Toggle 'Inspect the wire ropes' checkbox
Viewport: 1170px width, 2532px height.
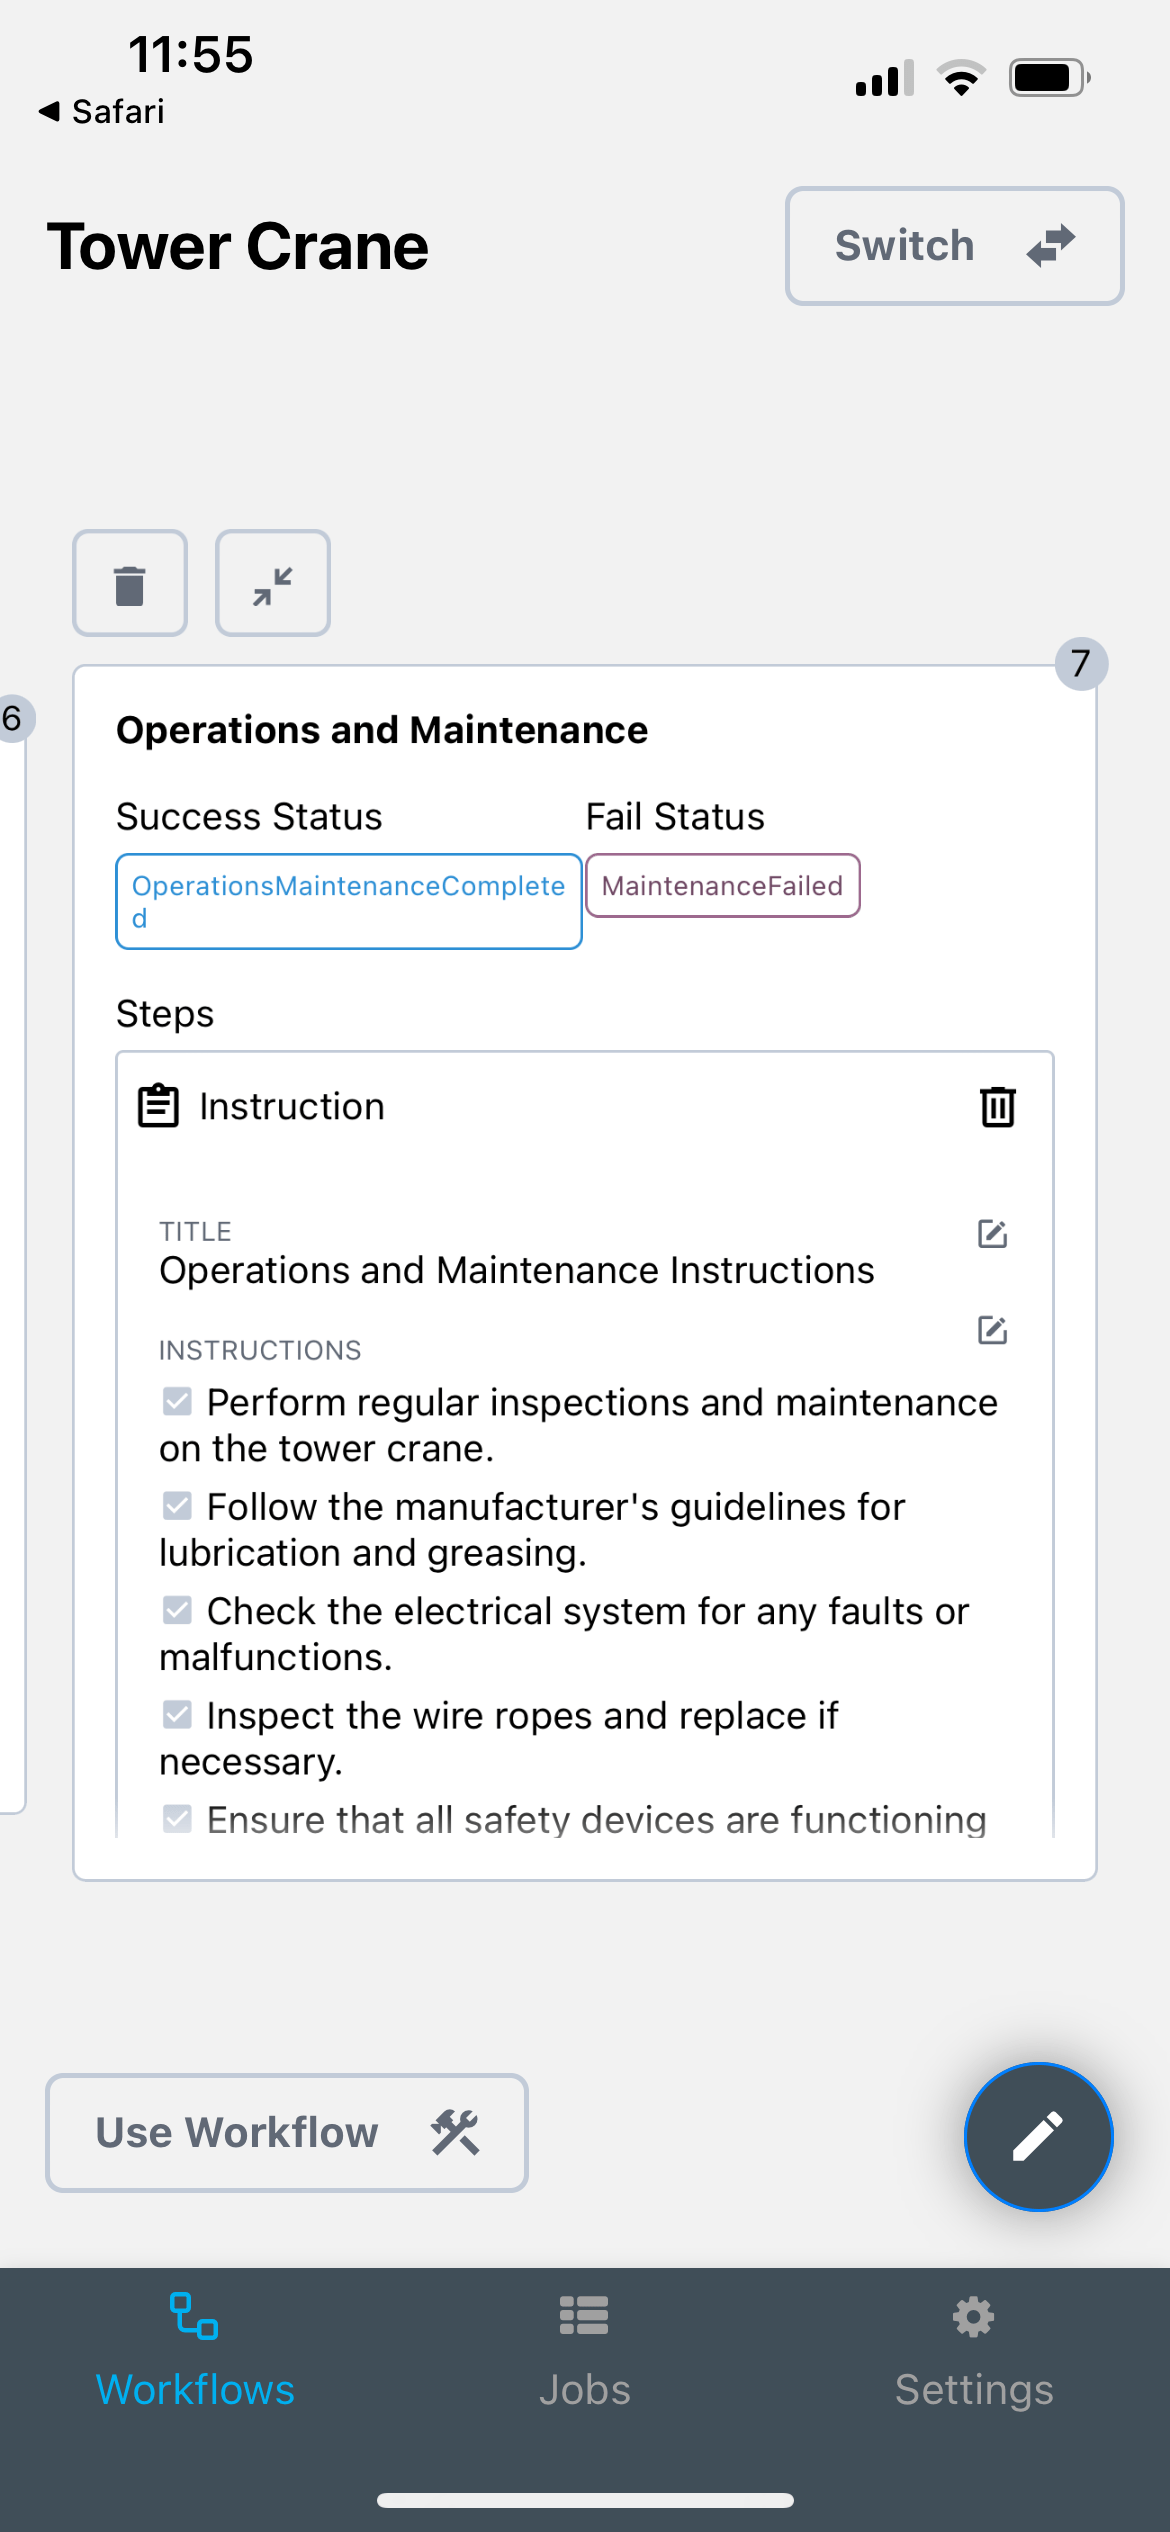click(177, 1715)
